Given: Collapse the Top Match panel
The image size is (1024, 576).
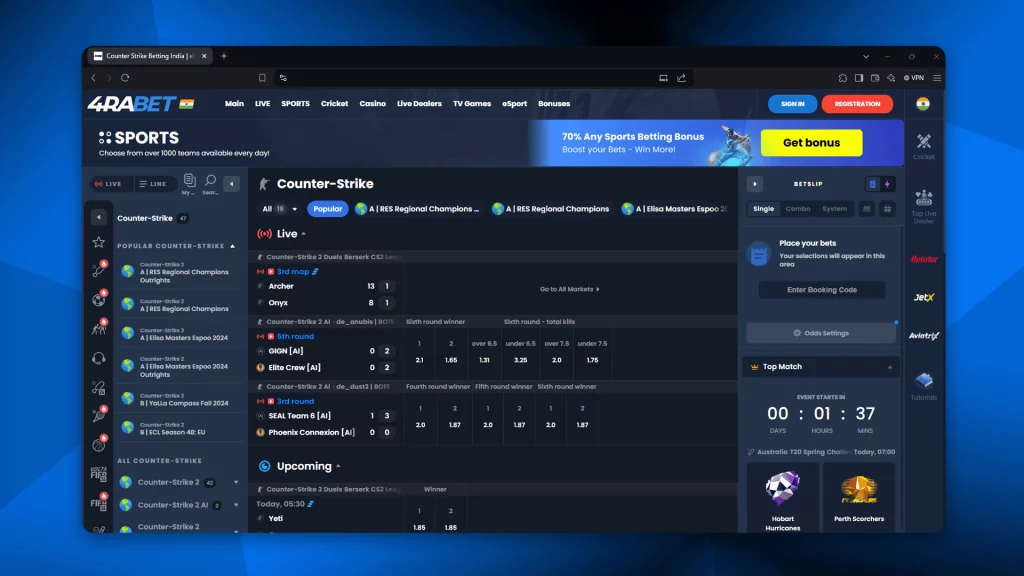Looking at the screenshot, I should point(889,367).
